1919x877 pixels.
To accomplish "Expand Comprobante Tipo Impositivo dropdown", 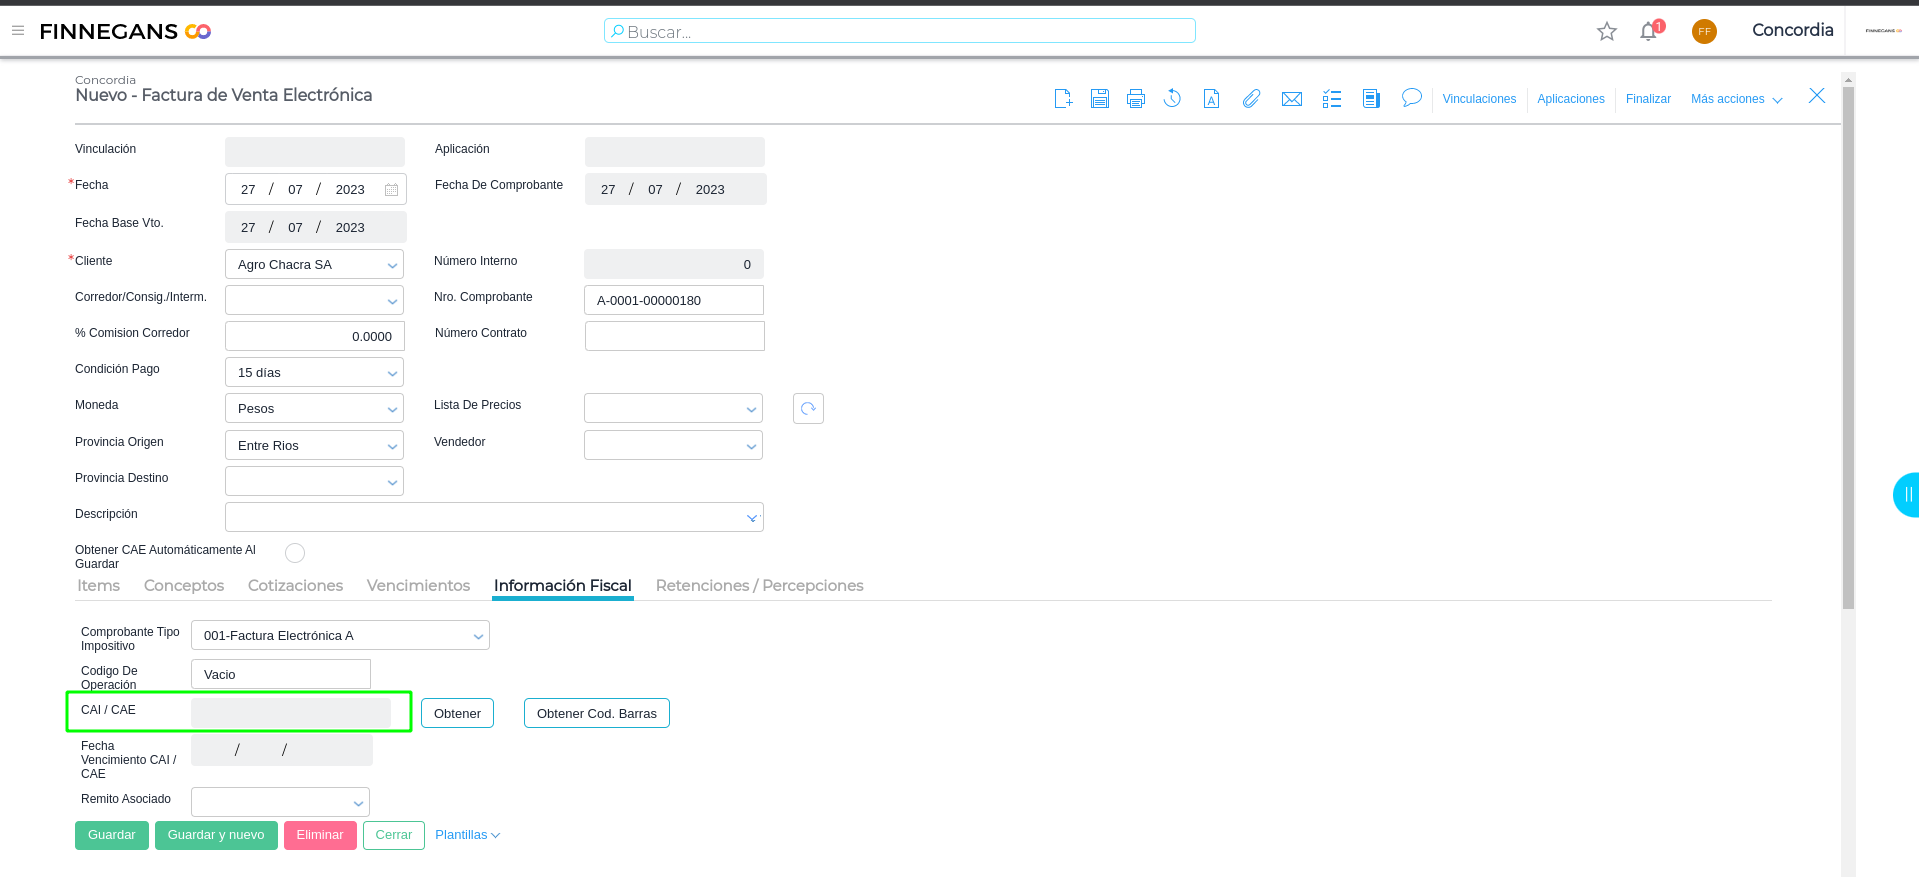I will point(478,636).
